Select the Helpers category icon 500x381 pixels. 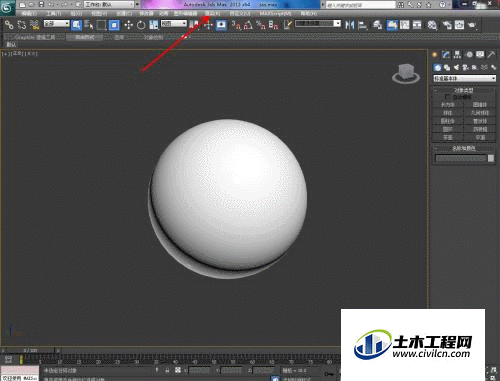pos(475,68)
